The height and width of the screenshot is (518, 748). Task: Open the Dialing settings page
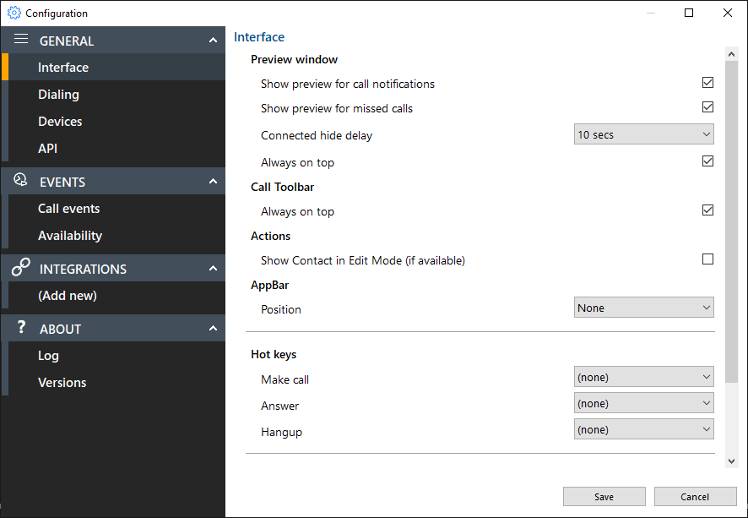(58, 95)
